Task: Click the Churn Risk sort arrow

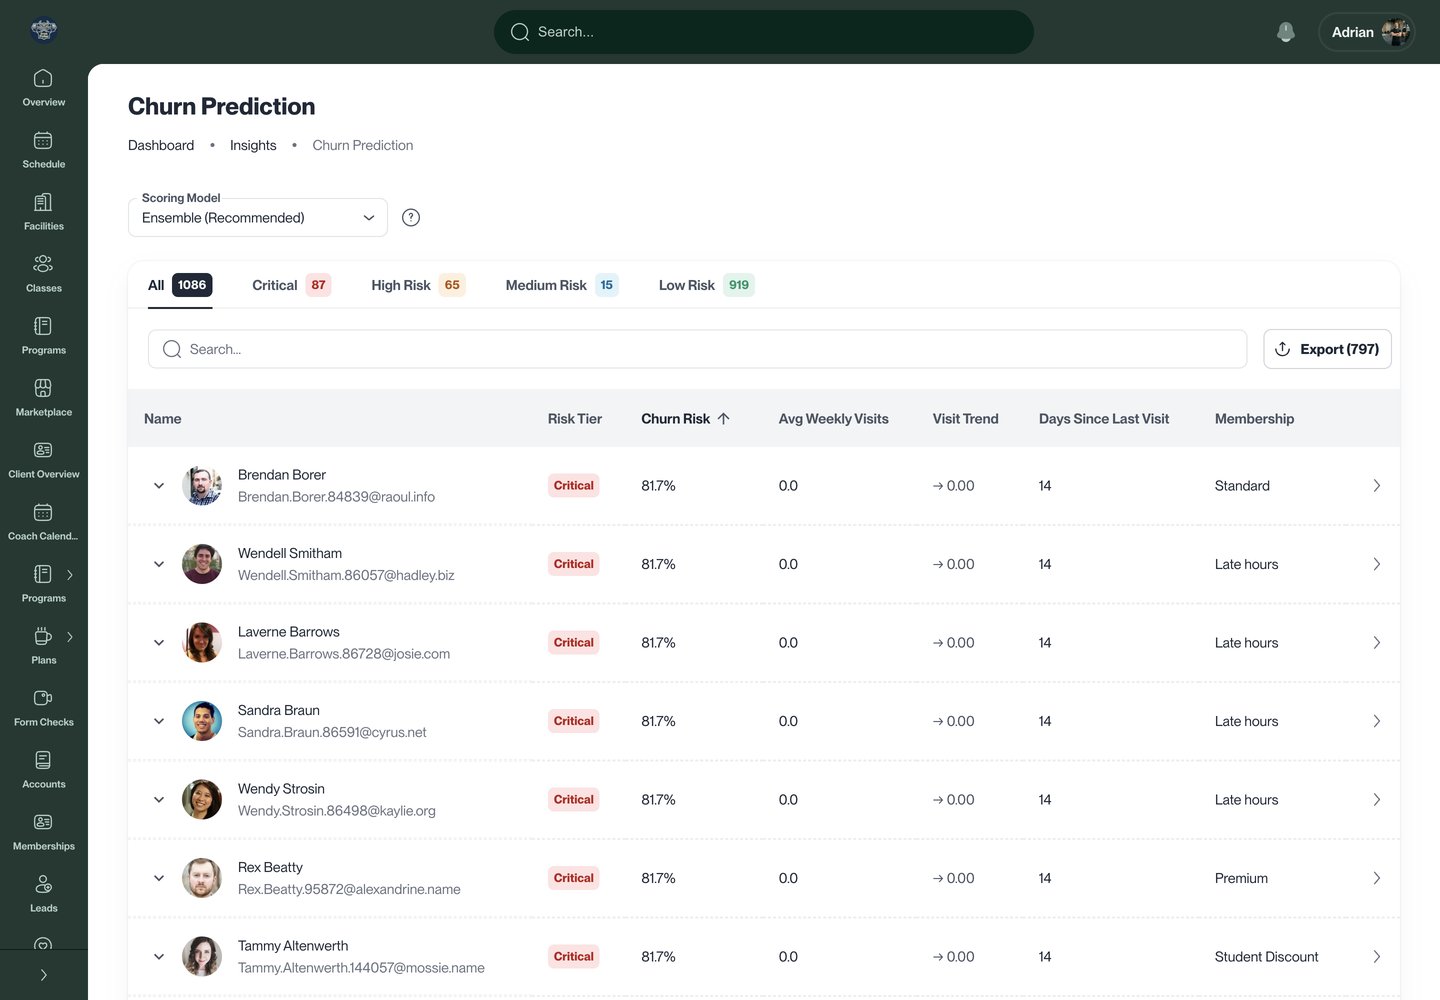Action: point(724,419)
